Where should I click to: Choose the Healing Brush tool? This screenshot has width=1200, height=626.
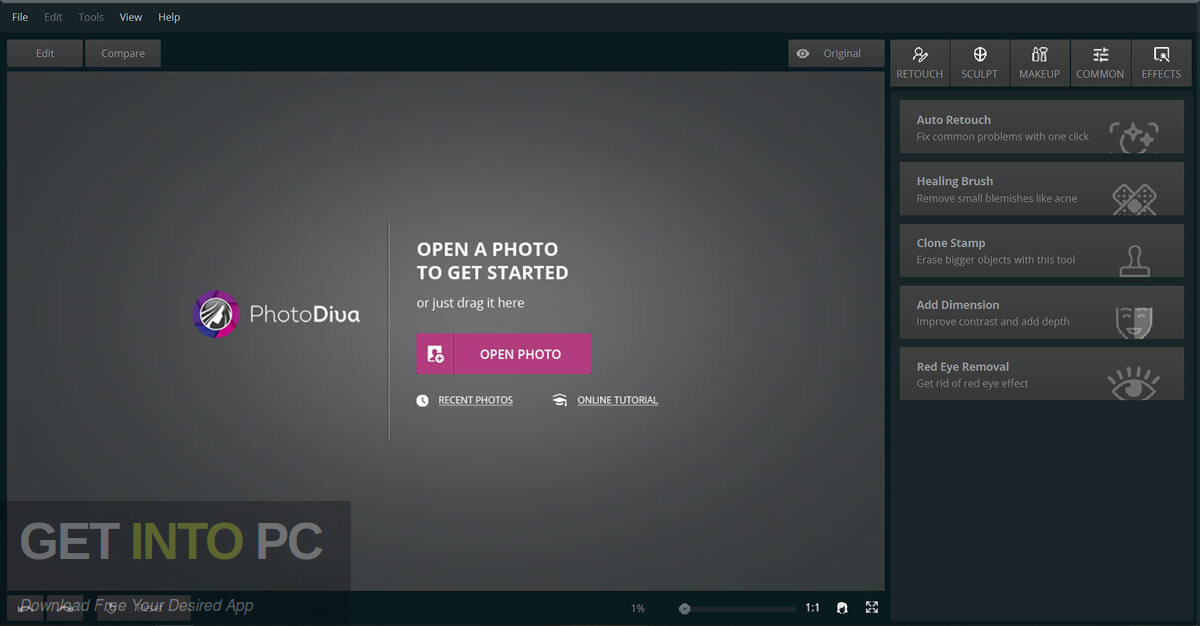[x=1041, y=189]
